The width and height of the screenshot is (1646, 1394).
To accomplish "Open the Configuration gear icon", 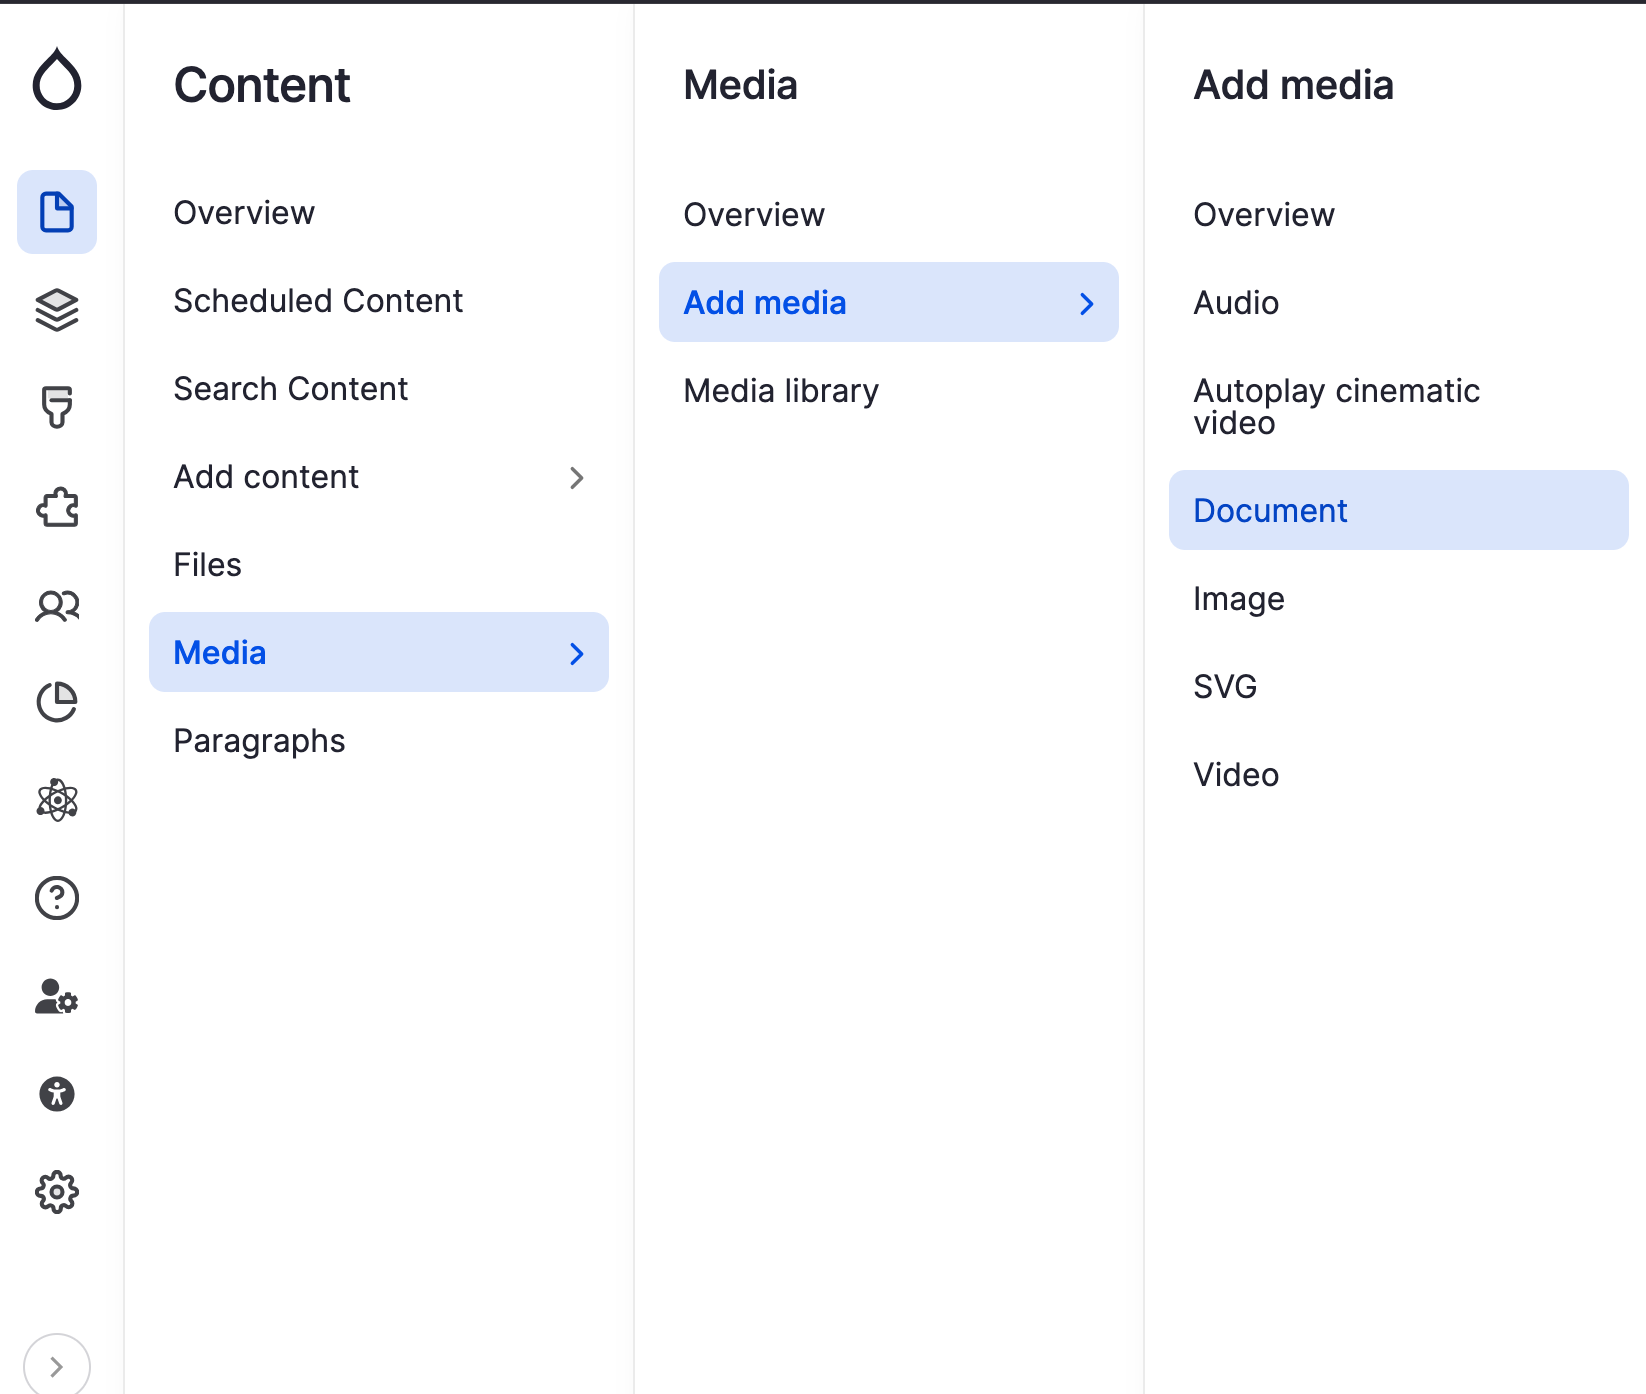I will click(57, 1192).
